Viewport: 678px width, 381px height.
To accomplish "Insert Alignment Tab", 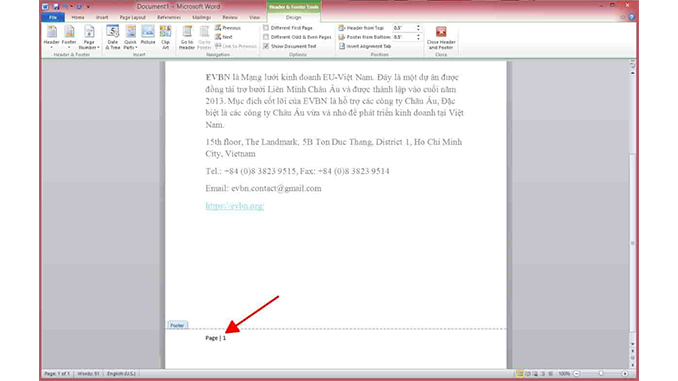I will coord(365,46).
